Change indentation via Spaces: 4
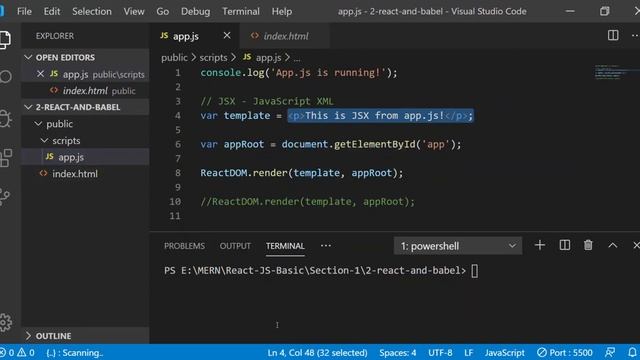 (398, 352)
